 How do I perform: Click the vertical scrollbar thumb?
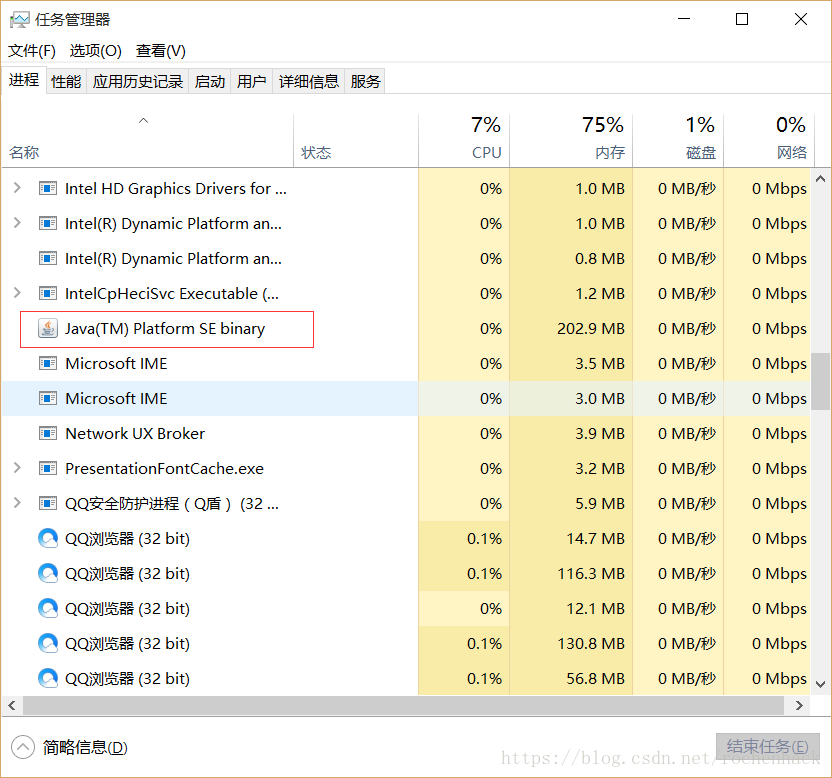pos(820,381)
